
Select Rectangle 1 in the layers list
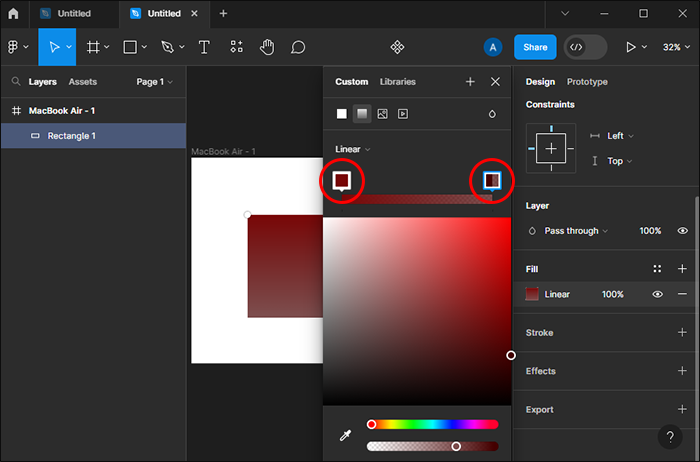coord(71,136)
